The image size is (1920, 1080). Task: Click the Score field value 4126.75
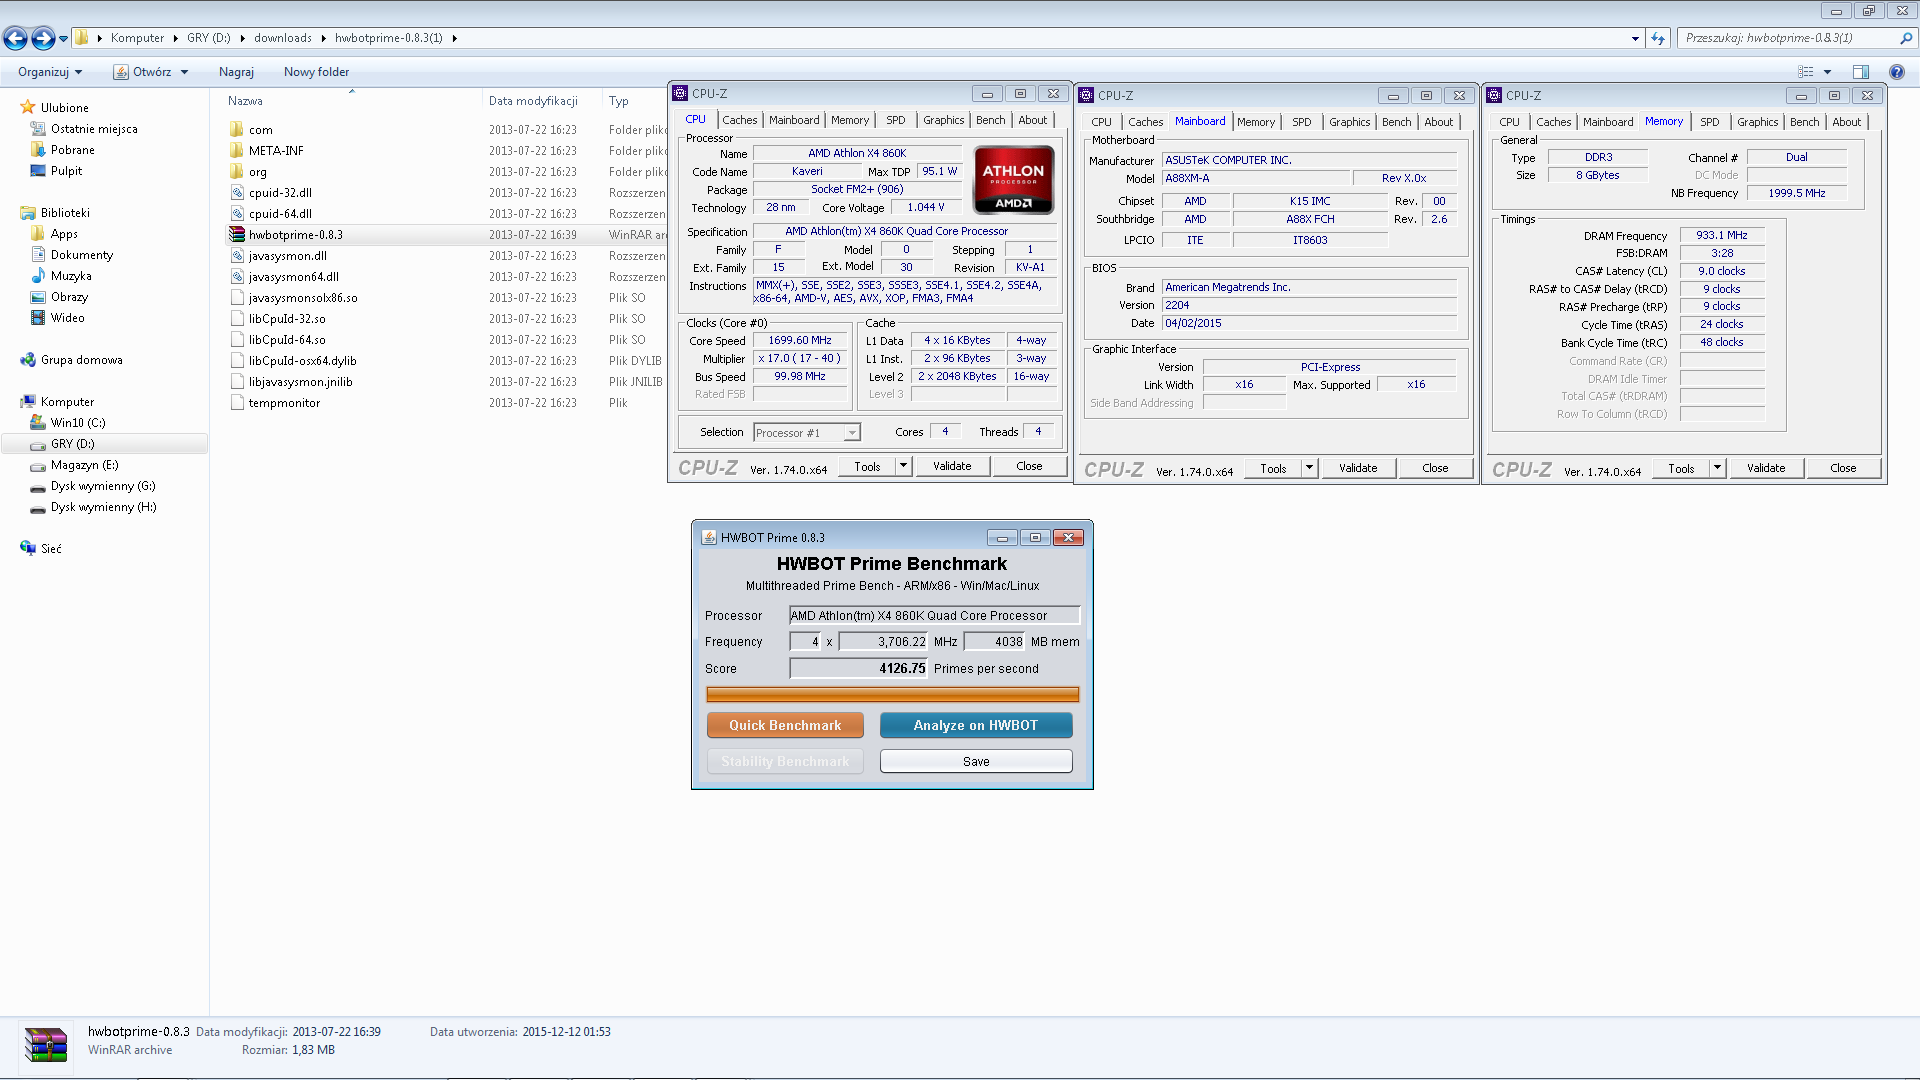click(x=859, y=668)
